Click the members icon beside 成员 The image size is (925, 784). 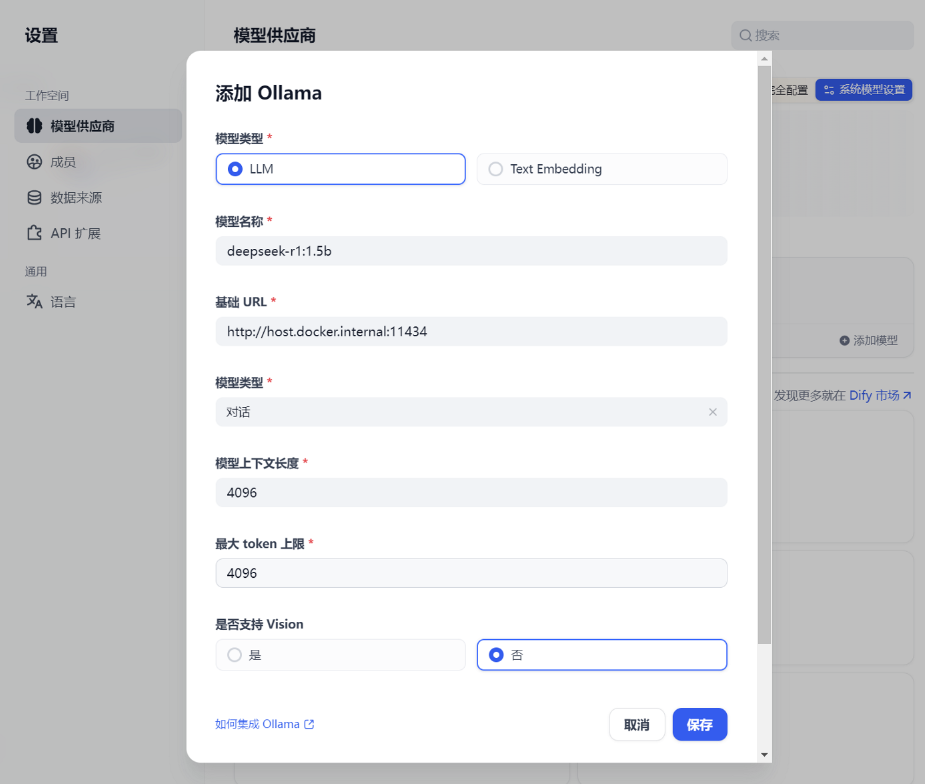click(x=34, y=162)
